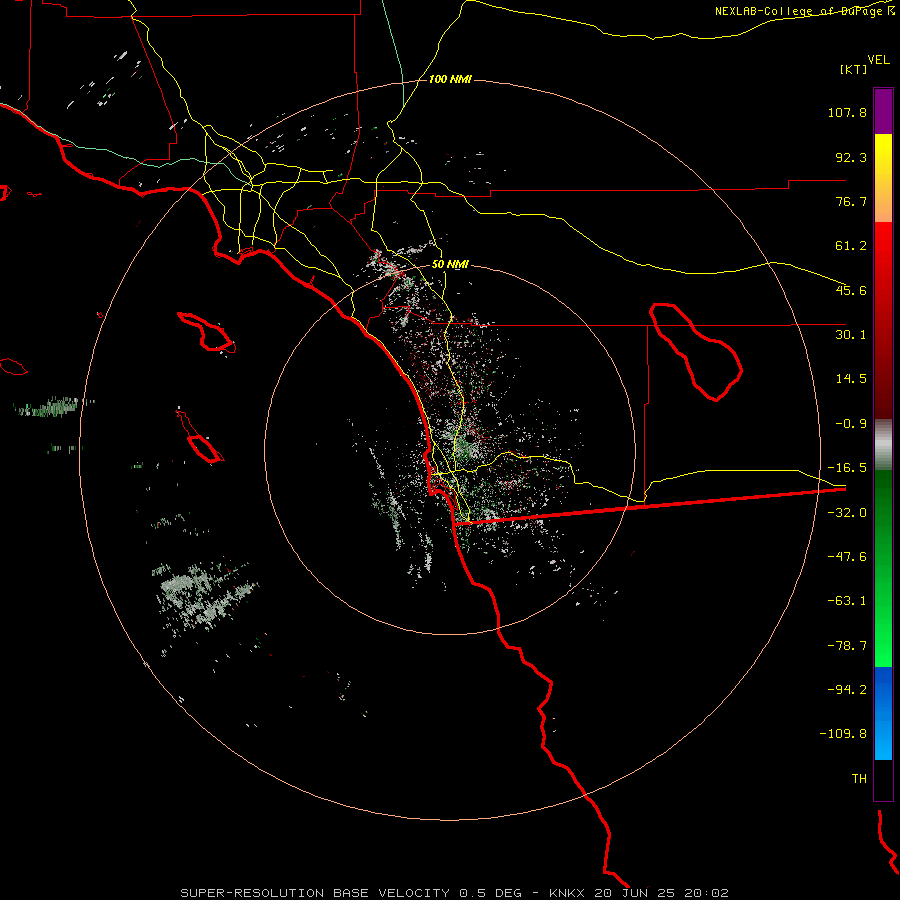Click the 107.8 legend value

[847, 112]
